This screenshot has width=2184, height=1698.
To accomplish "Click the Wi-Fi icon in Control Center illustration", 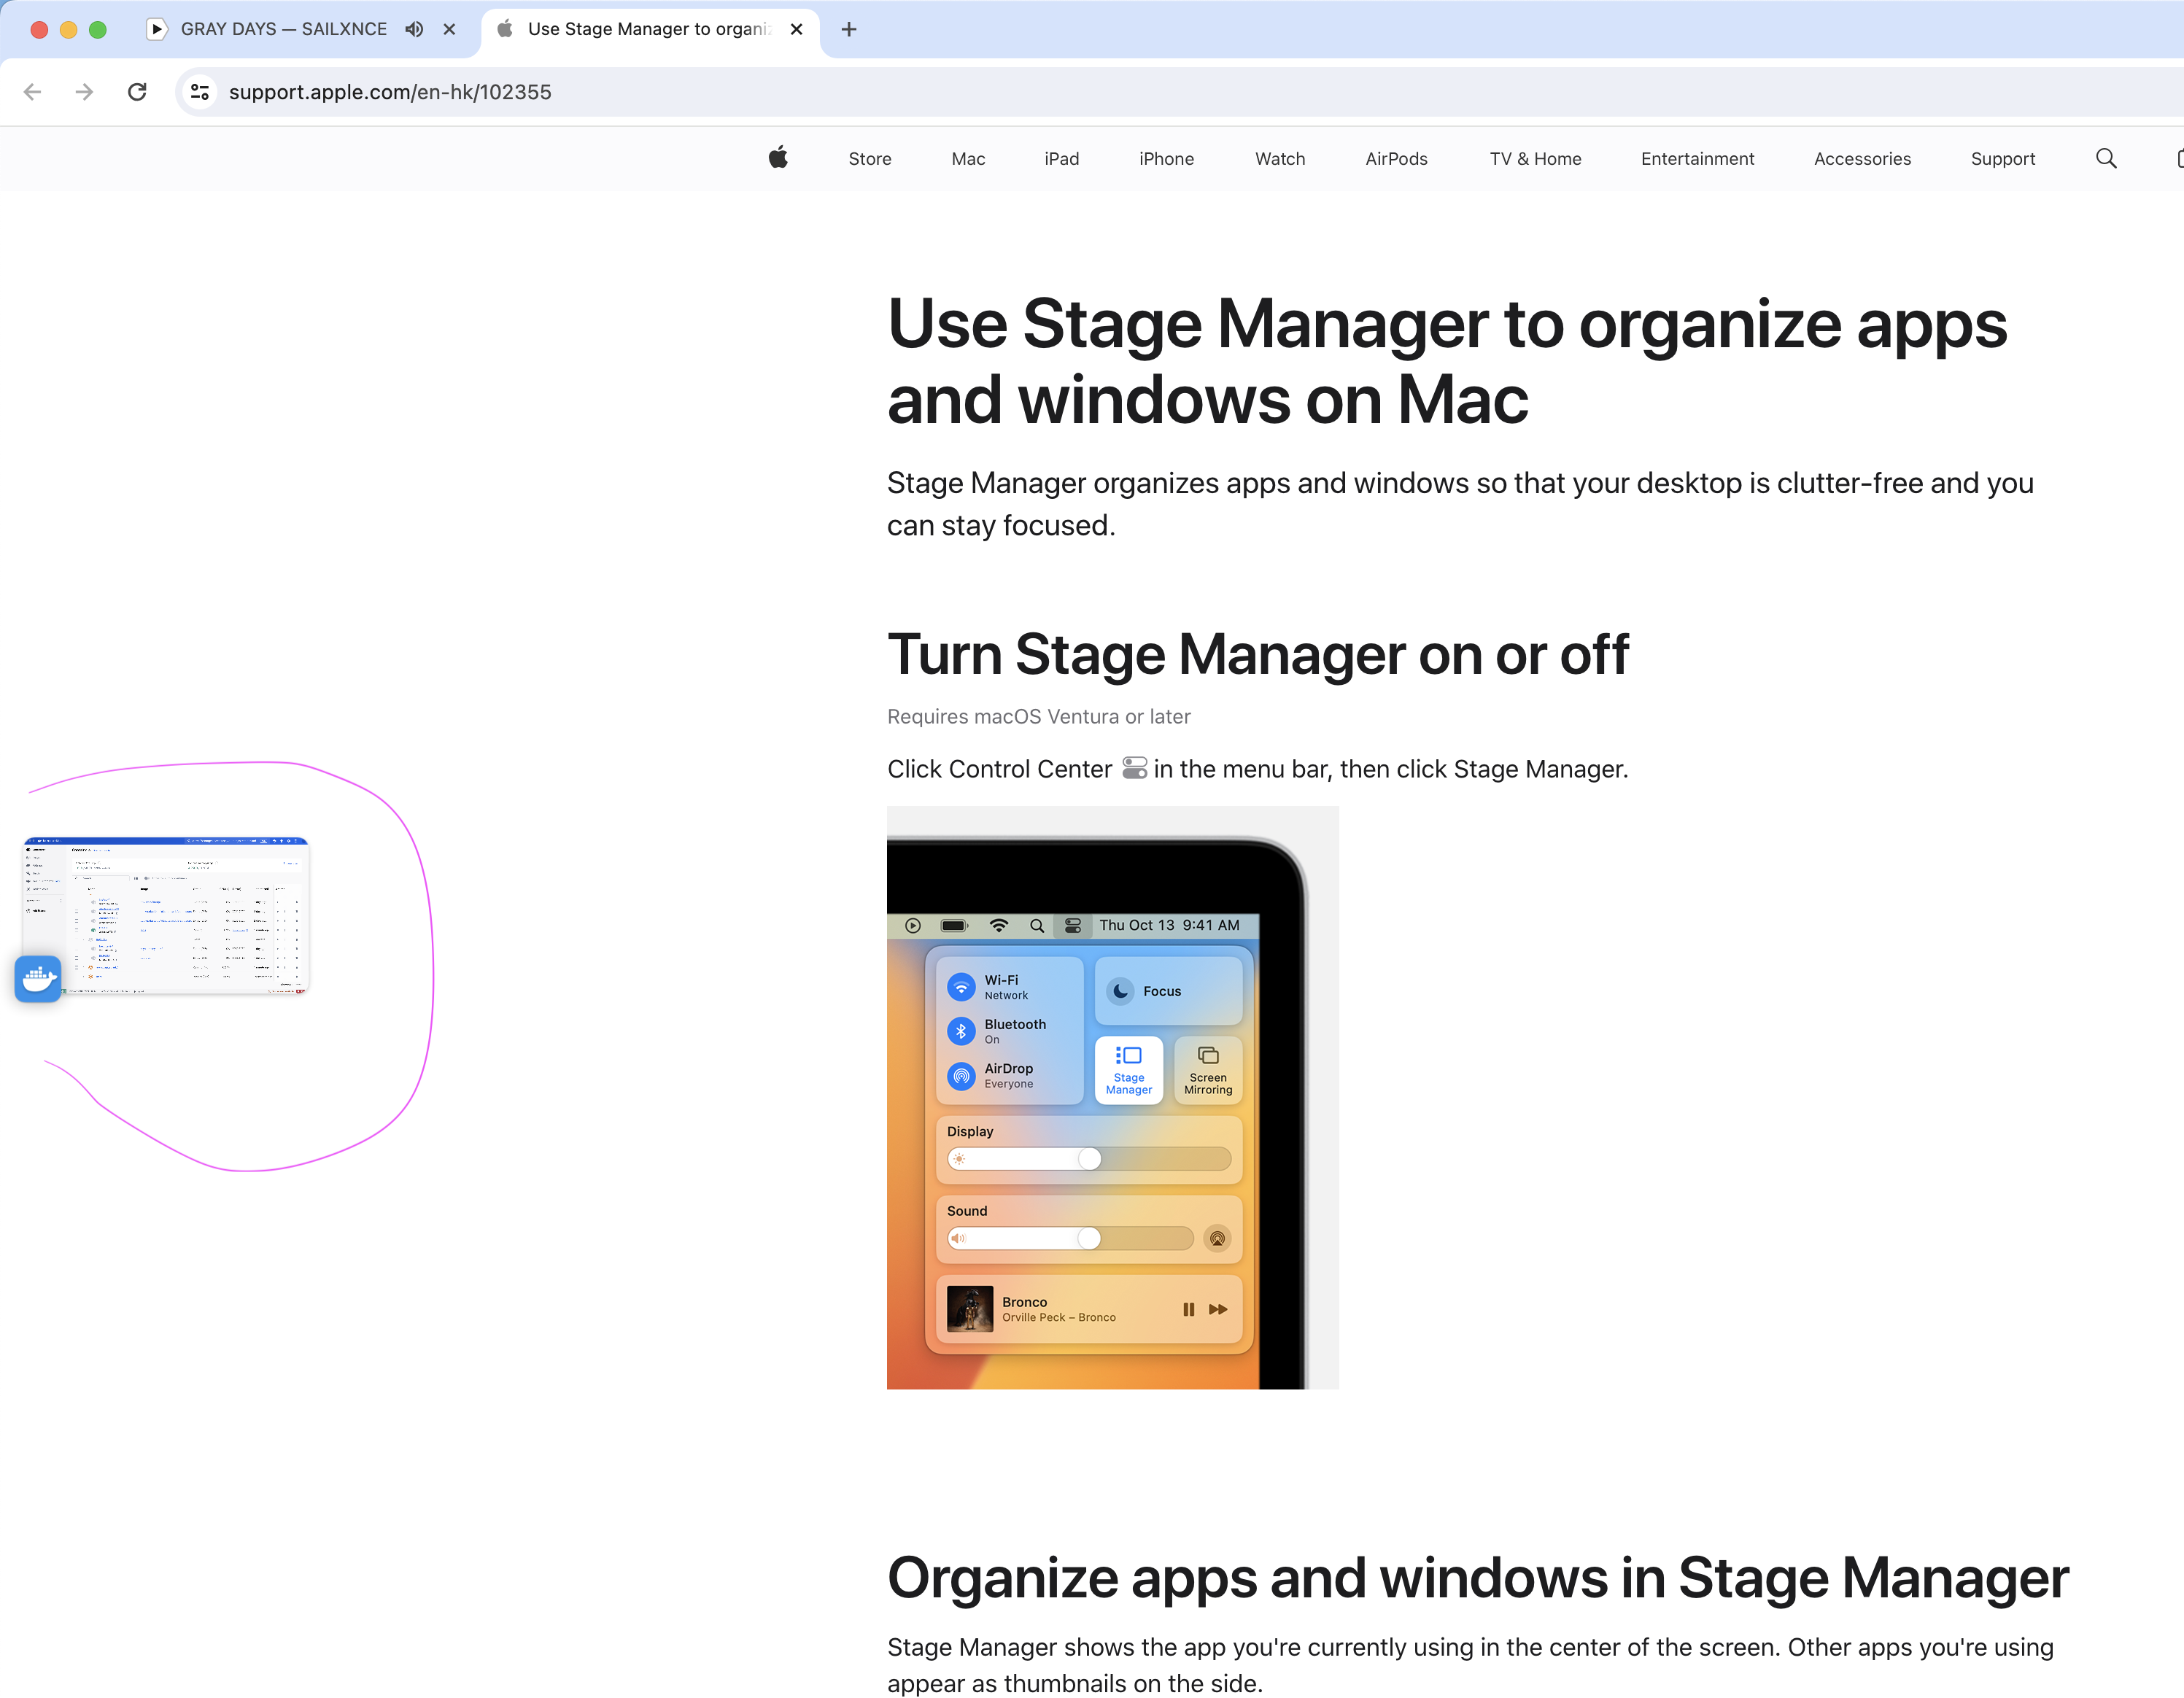I will click(961, 987).
